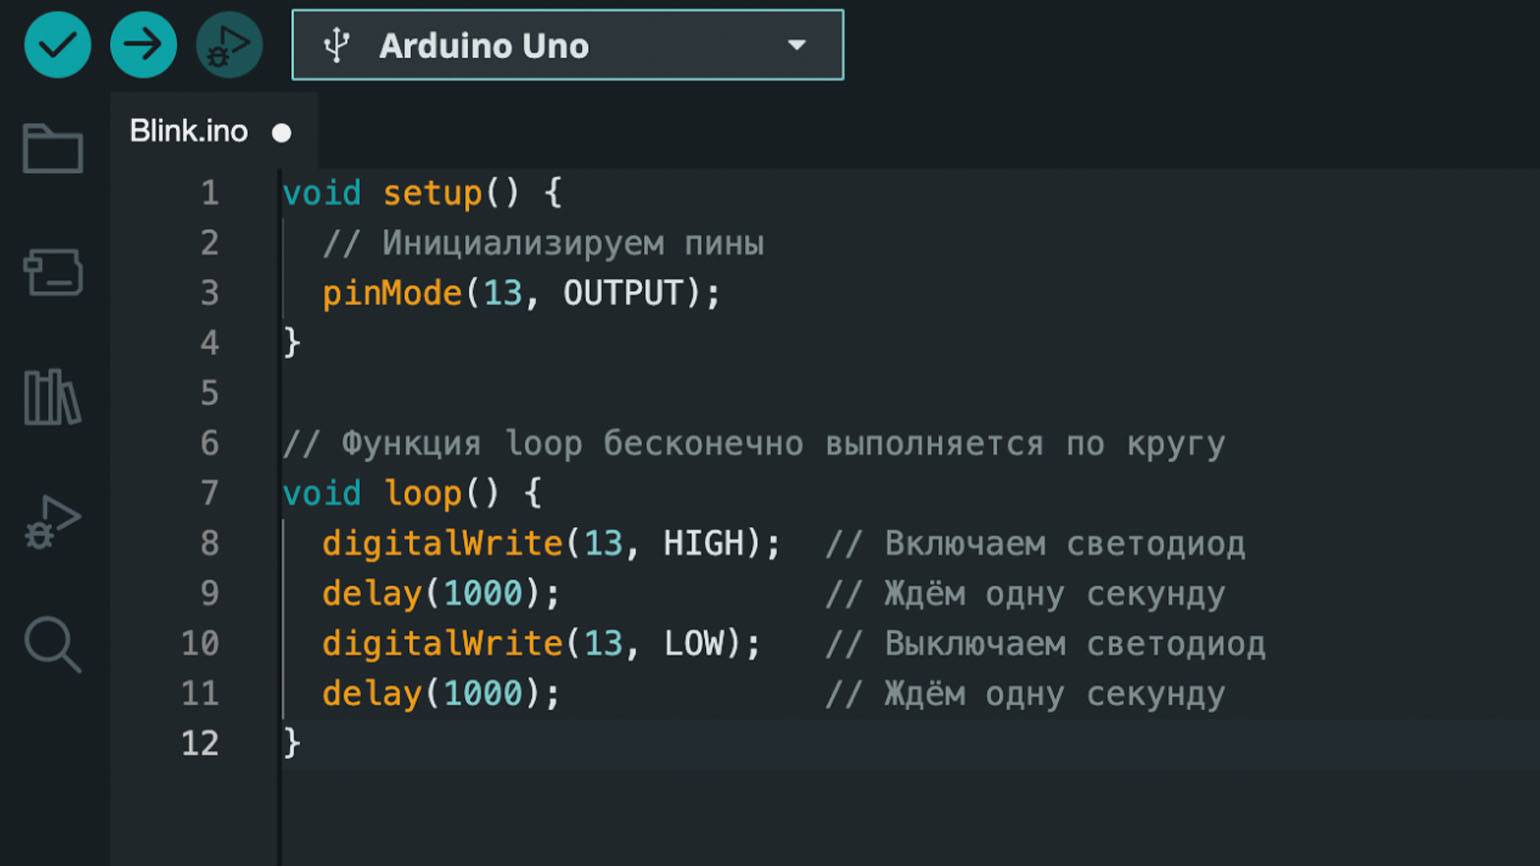The height and width of the screenshot is (866, 1540).
Task: Click the comment "Выключаем светодиод"
Action: point(1045,644)
